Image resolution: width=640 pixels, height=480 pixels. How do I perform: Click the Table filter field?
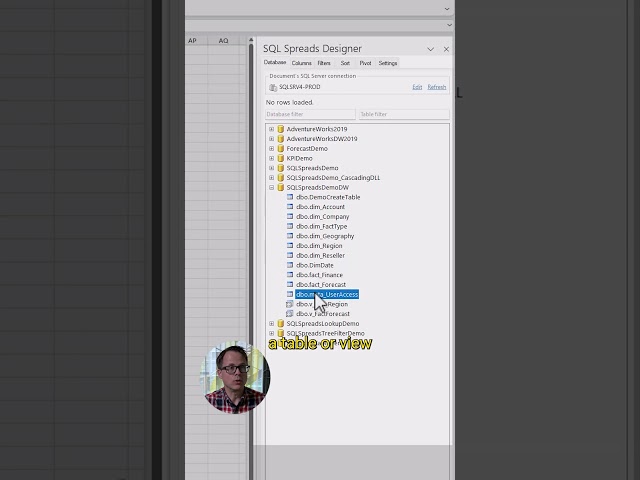point(404,114)
